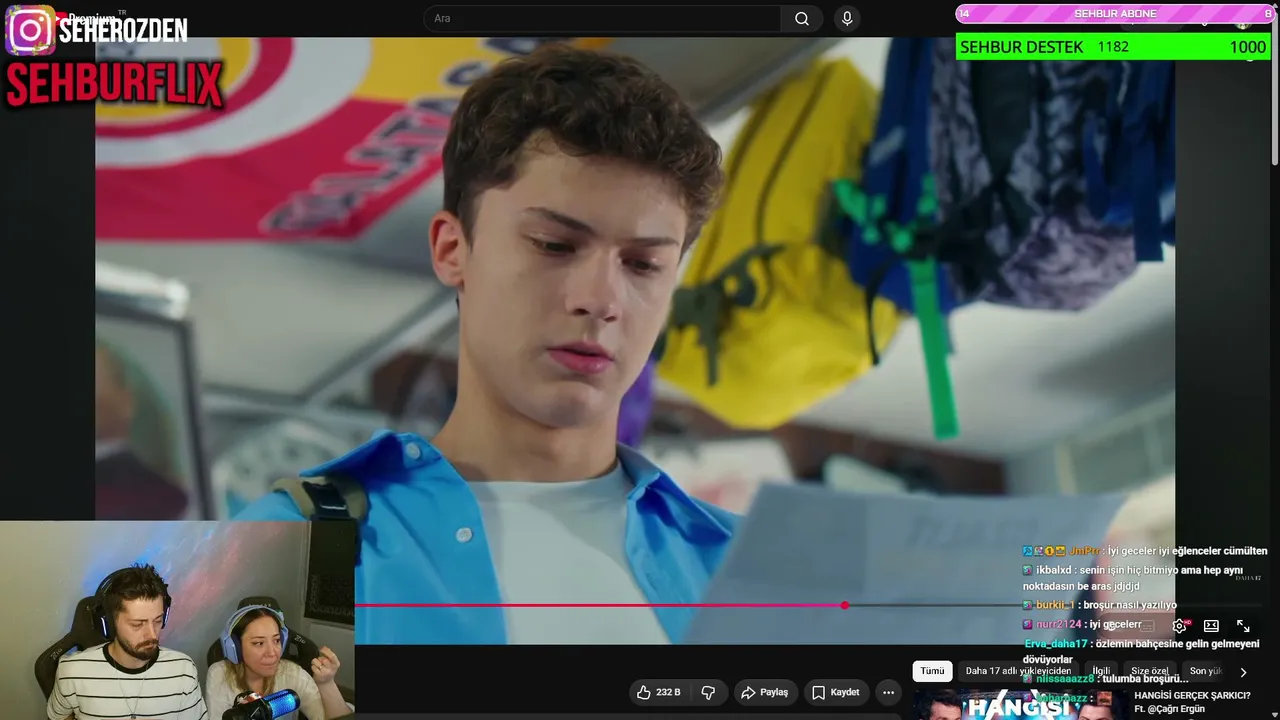
Task: Start voice search with the microphone
Action: [847, 19]
